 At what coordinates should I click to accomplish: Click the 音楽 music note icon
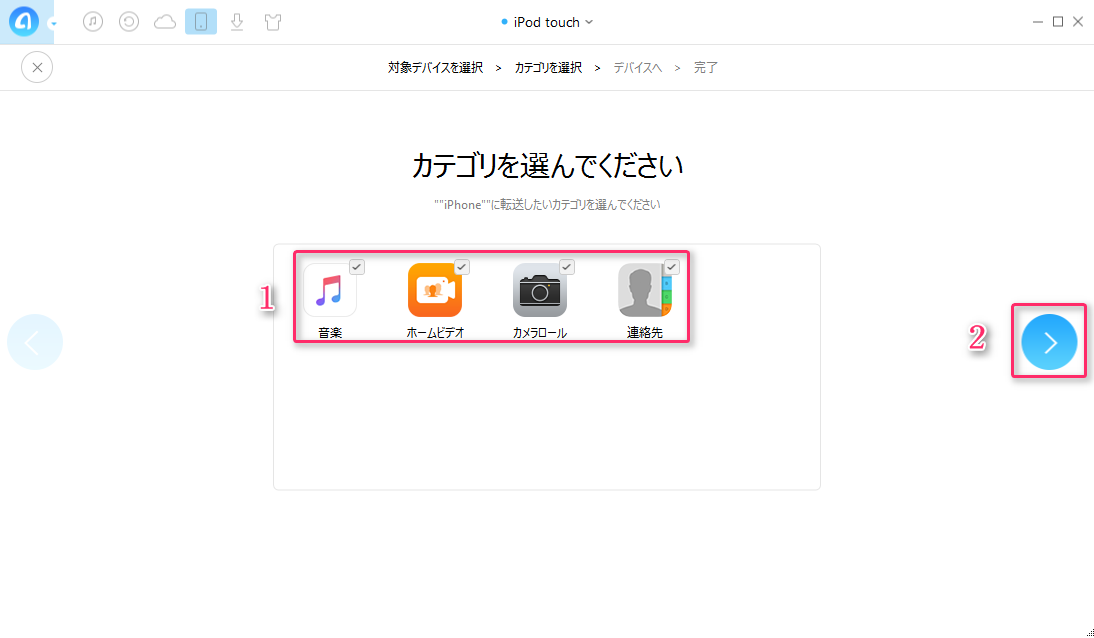tap(330, 290)
